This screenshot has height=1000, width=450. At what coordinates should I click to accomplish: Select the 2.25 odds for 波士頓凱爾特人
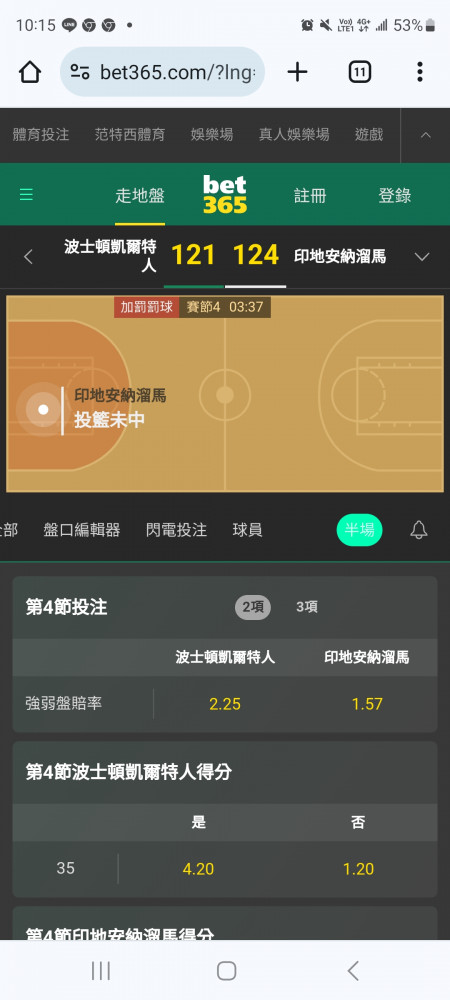coord(225,704)
